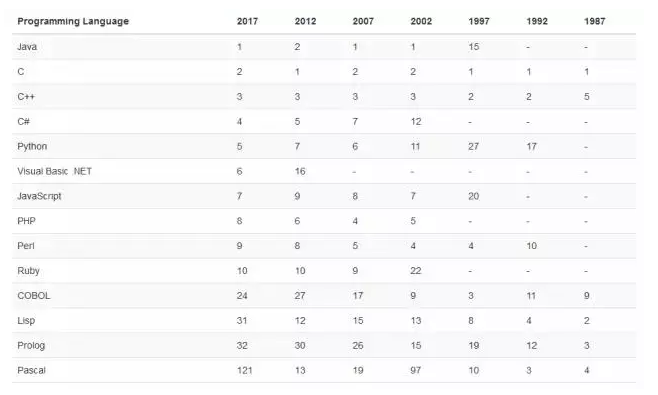Select the Python row label
The image size is (658, 395).
(32, 146)
